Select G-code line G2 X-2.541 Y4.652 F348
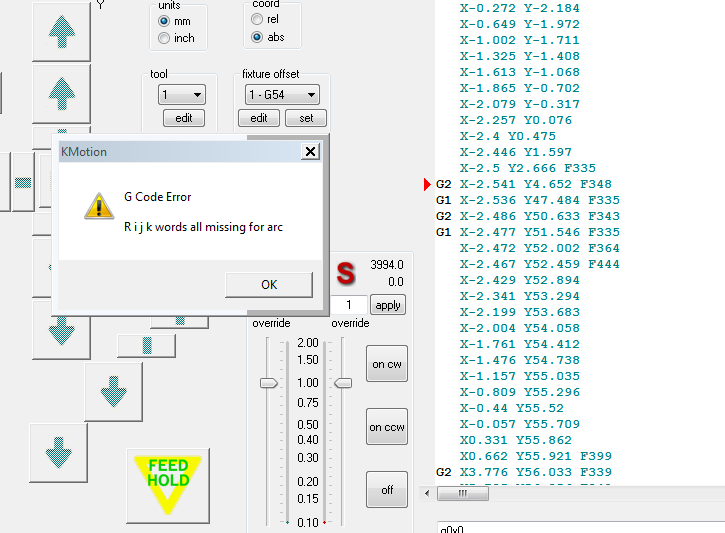 pyautogui.click(x=524, y=184)
